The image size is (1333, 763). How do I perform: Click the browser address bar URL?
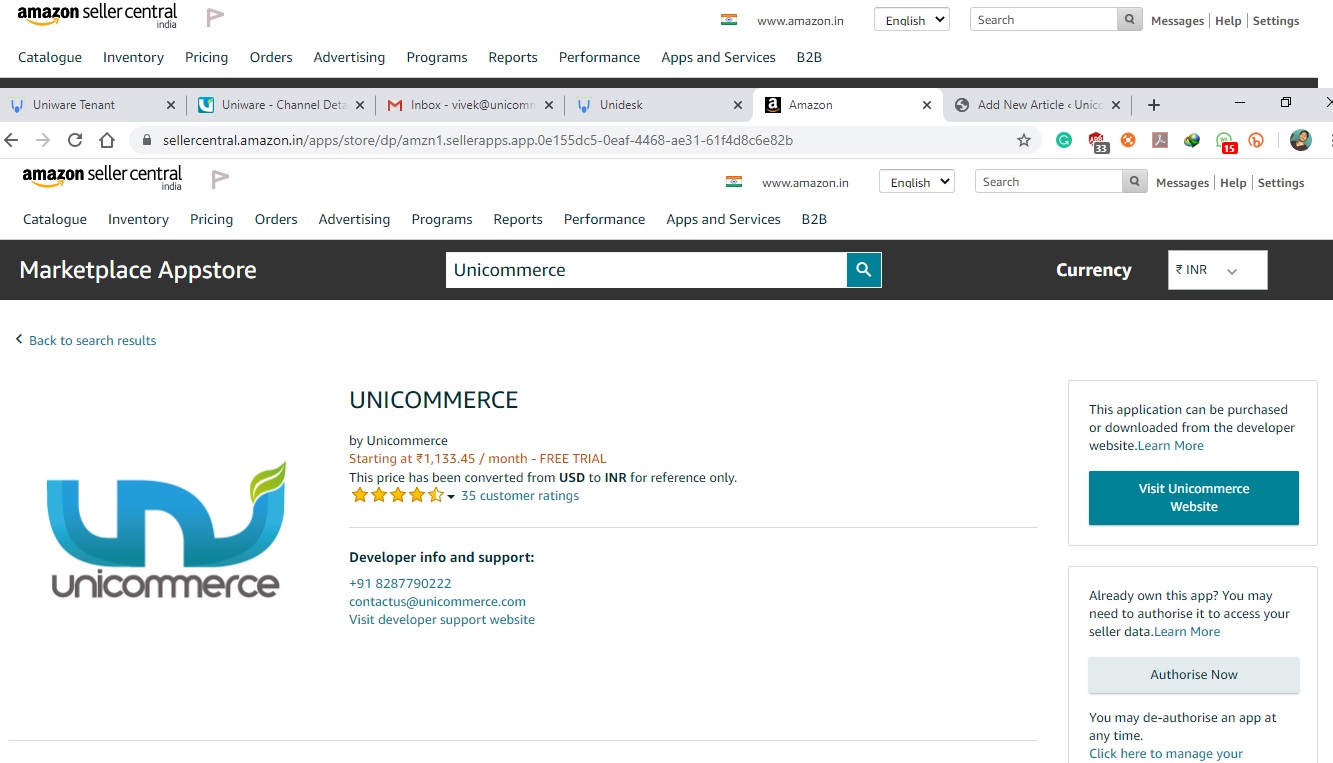pos(478,141)
